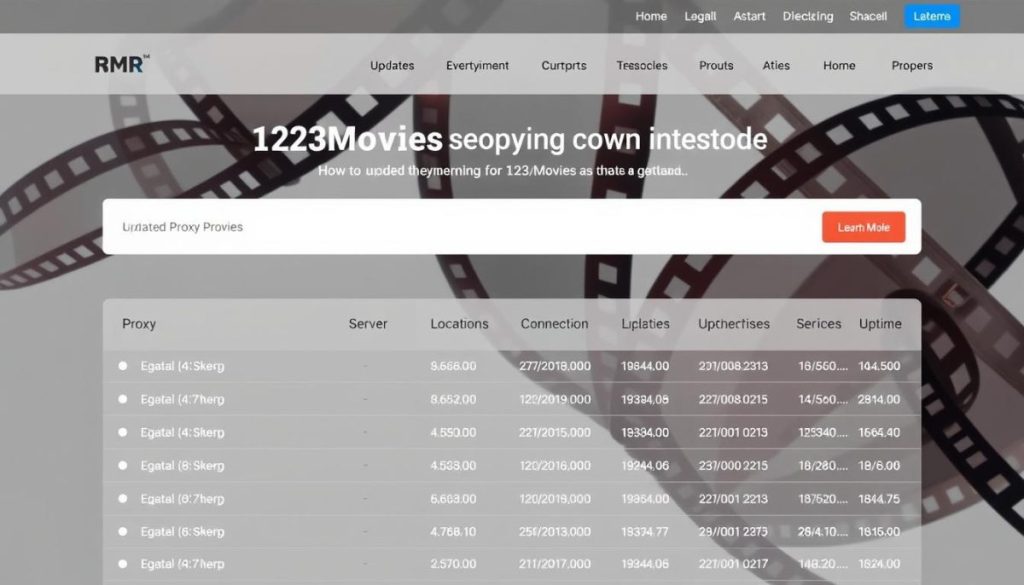1024x585 pixels.
Task: Sort by the Proxy column header
Action: point(138,324)
